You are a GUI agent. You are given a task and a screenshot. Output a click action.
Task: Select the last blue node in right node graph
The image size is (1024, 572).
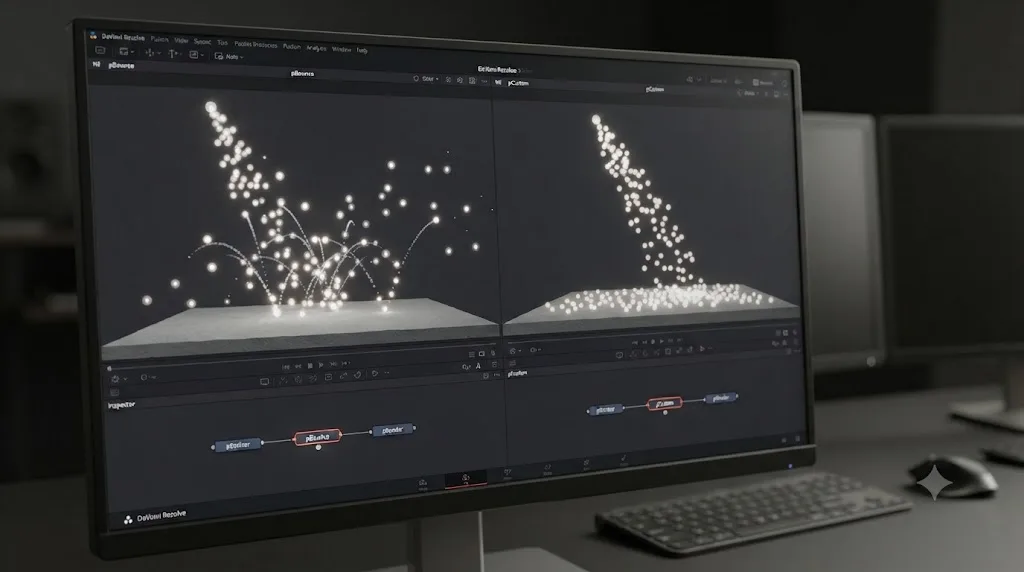point(721,398)
